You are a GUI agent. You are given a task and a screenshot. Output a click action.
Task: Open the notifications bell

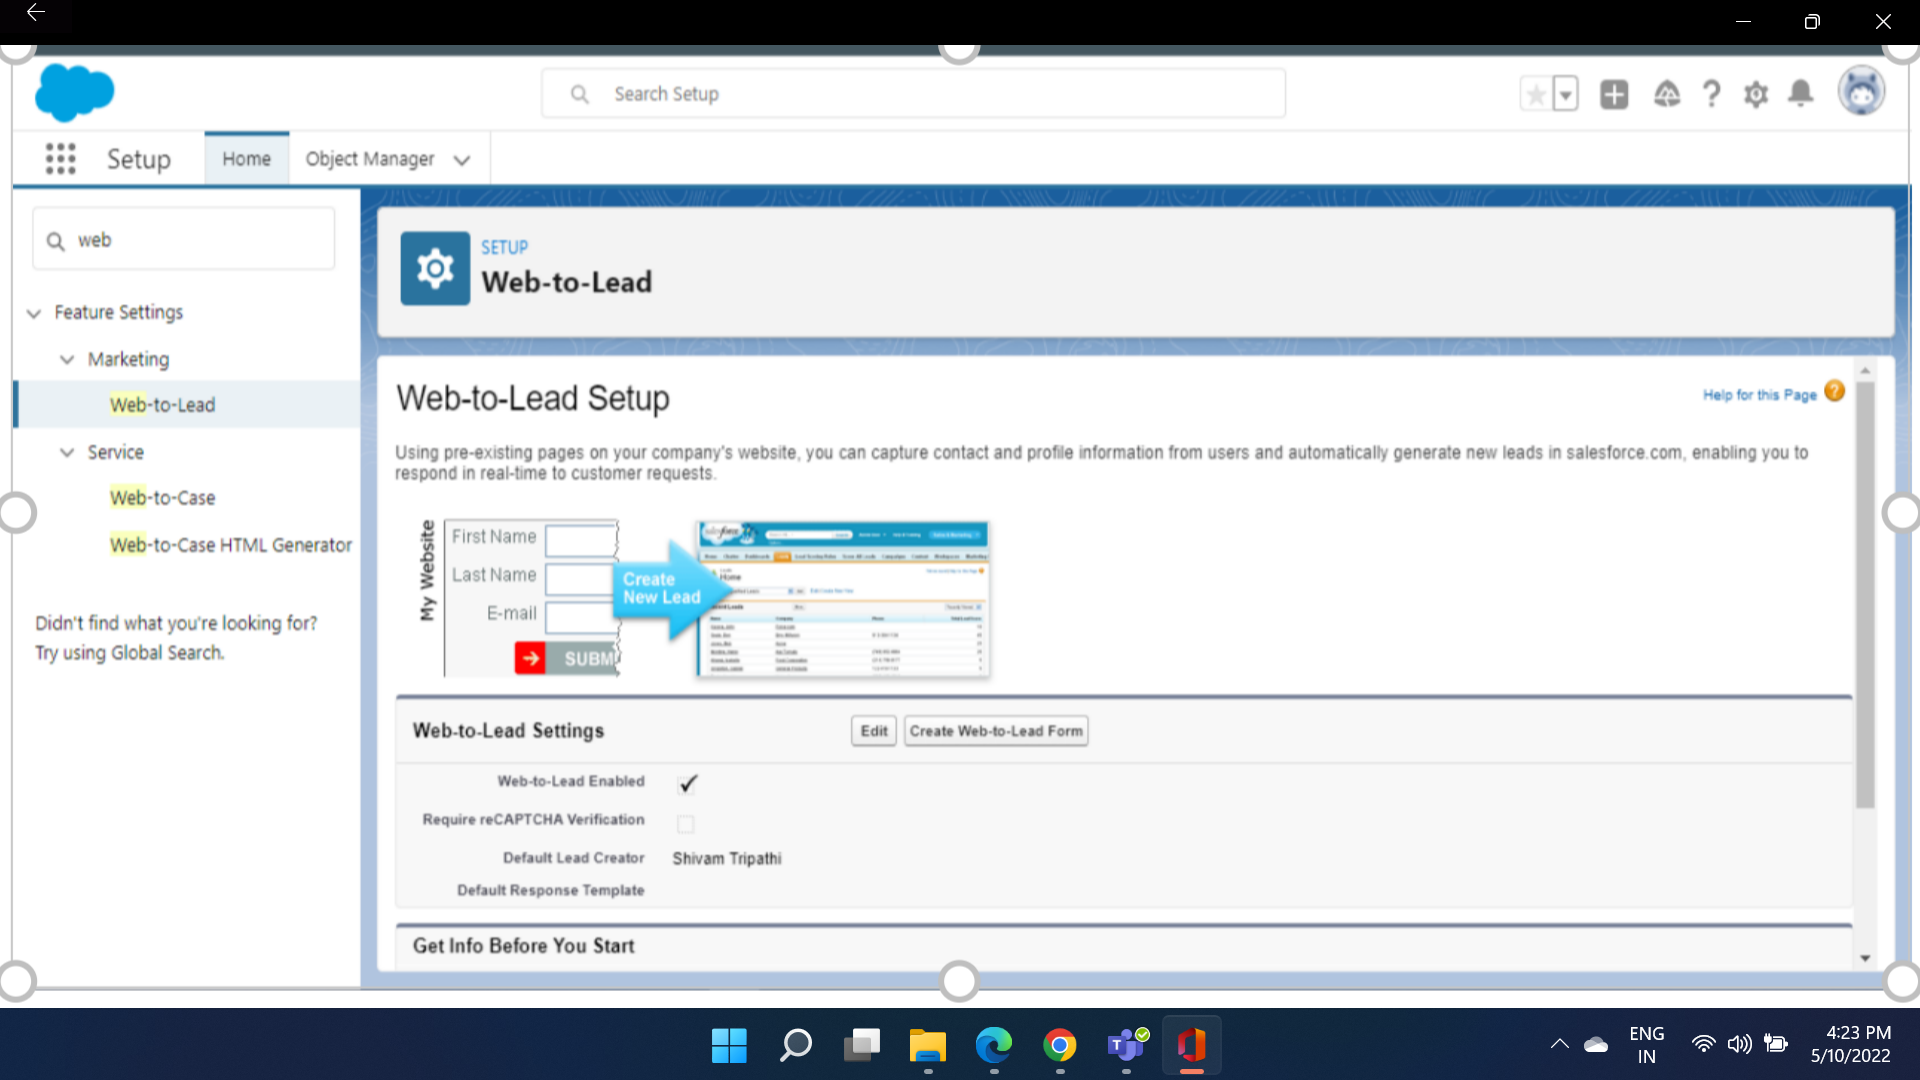pos(1801,93)
